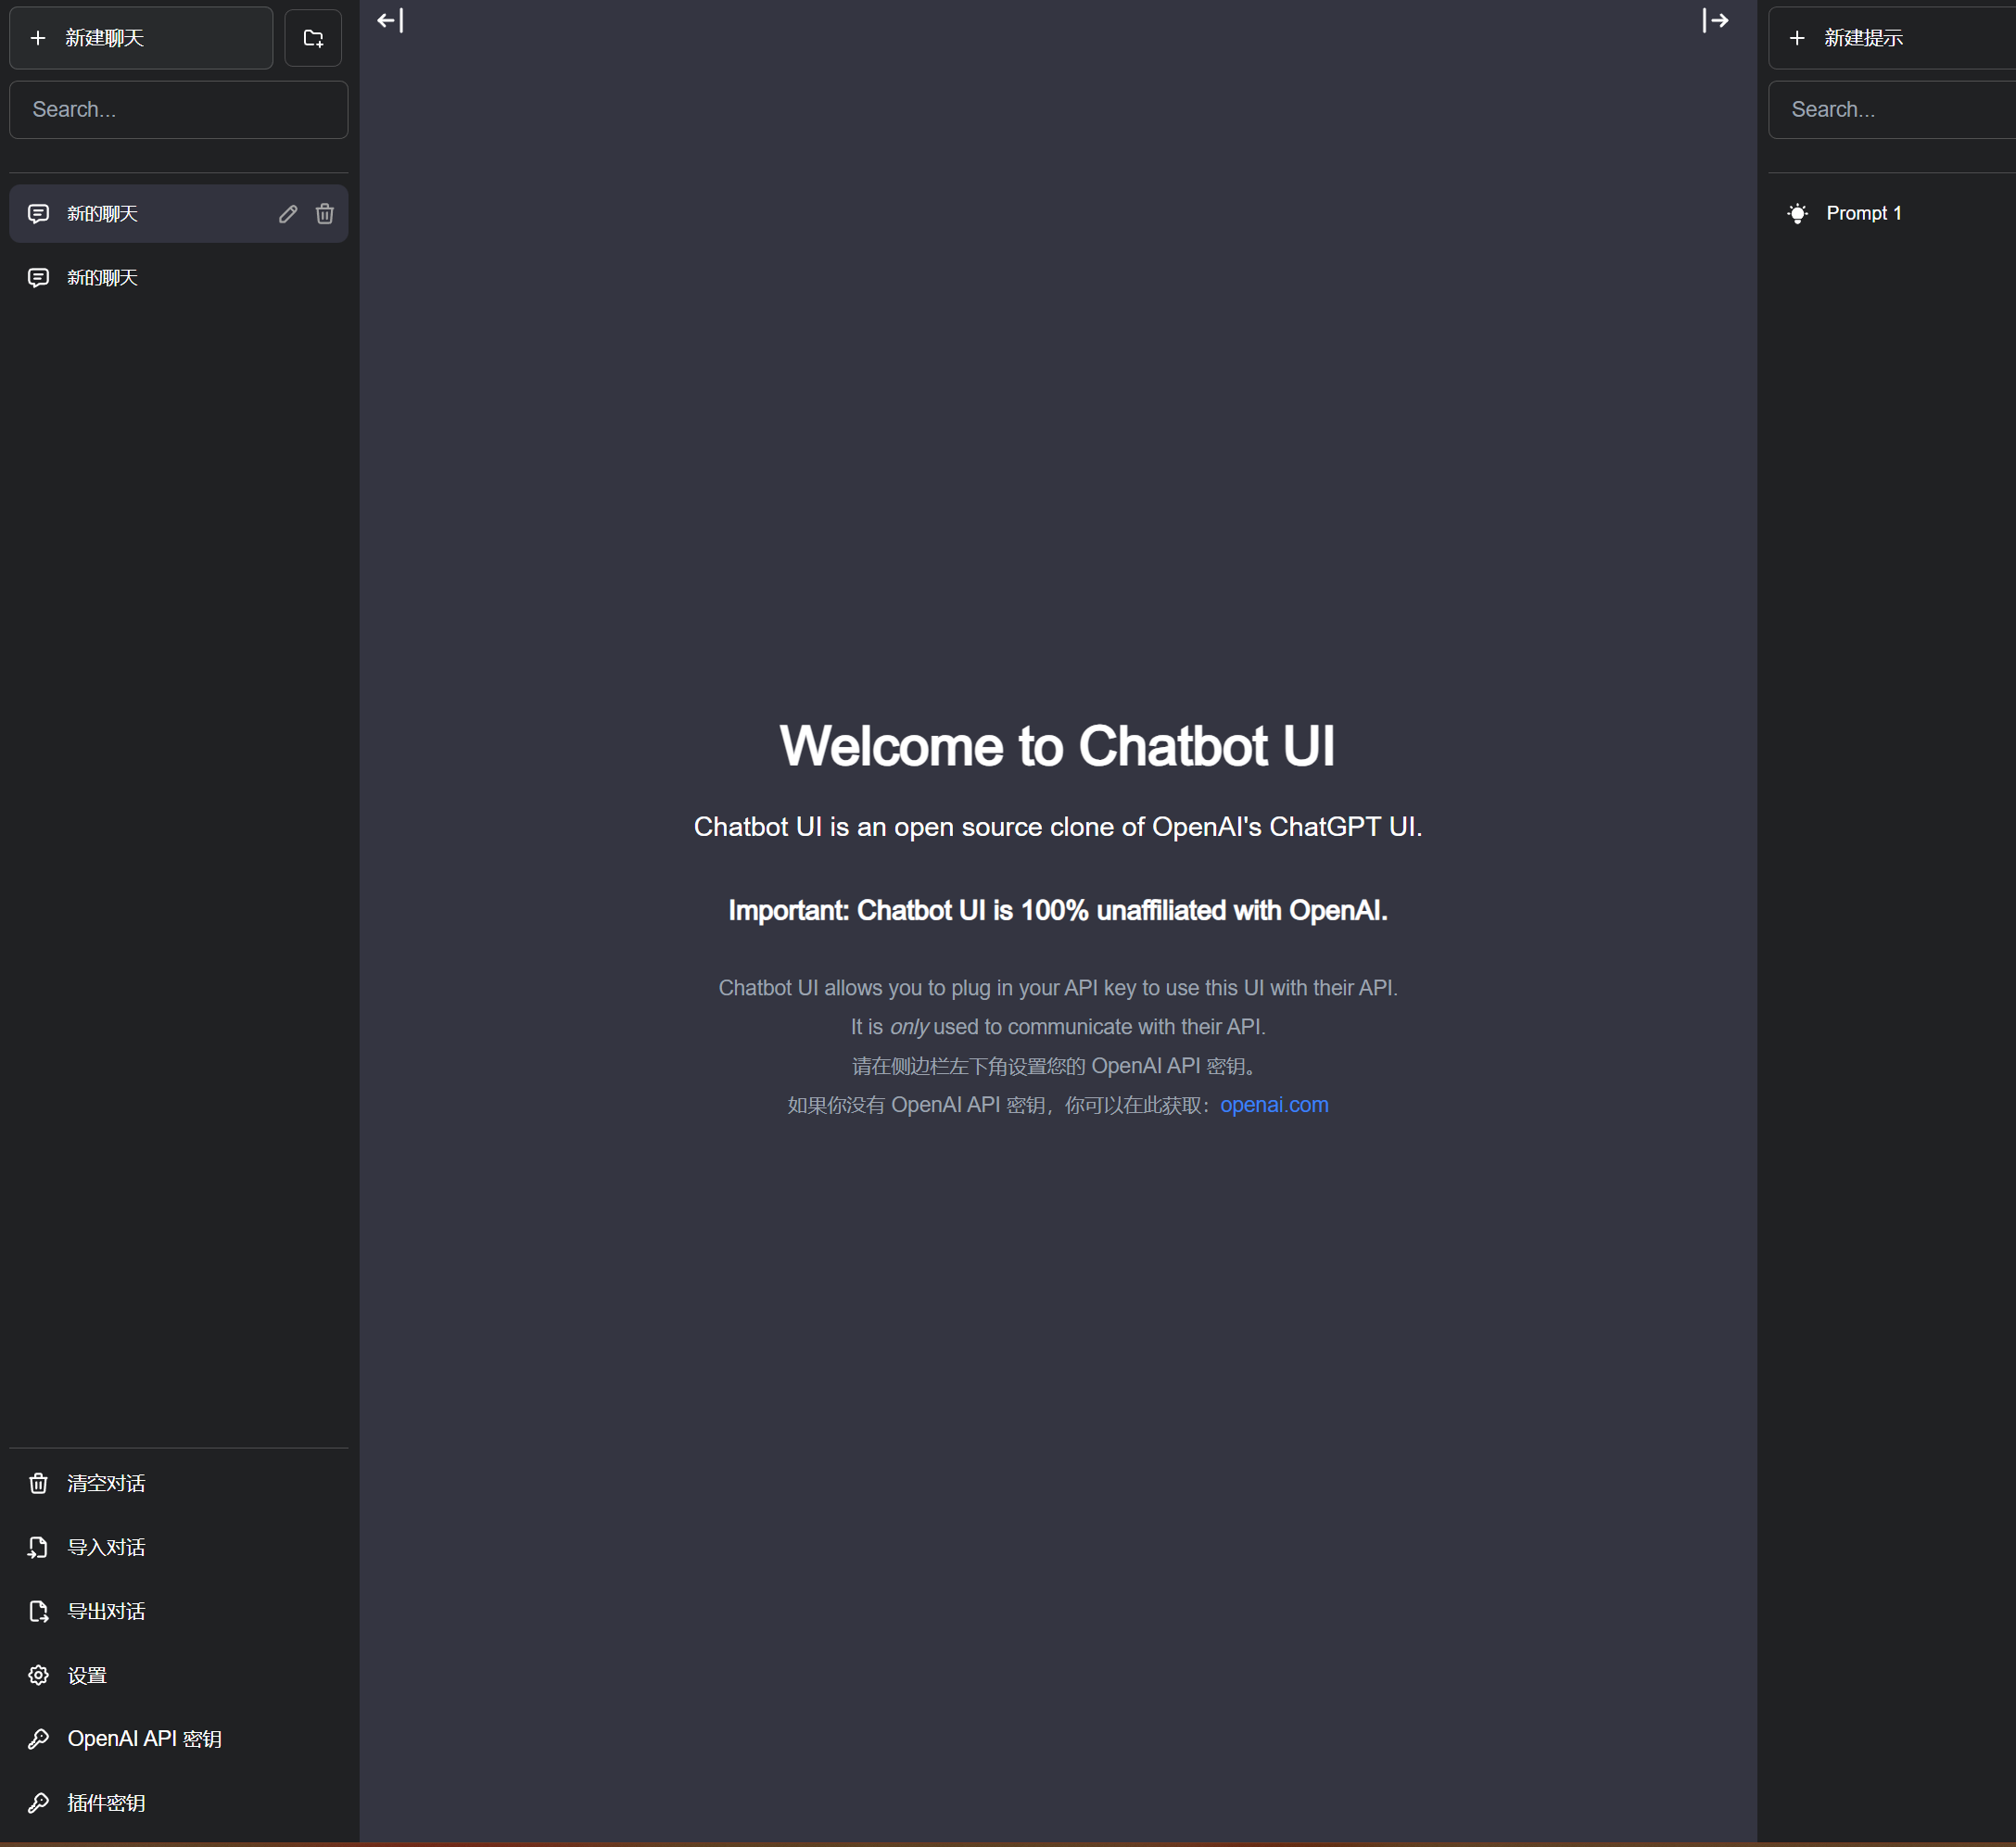Select 导出对话 to export conversations
Screen dimensions: 2016x1847
click(105, 1611)
